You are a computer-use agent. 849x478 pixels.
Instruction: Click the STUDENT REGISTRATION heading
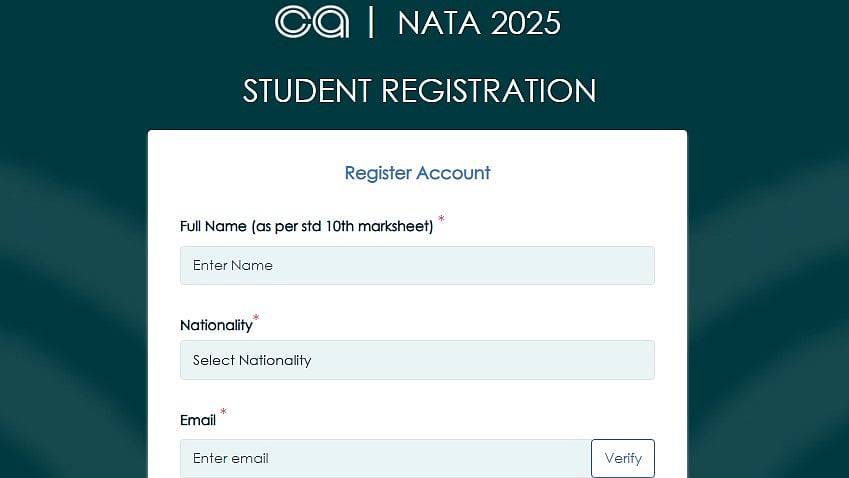point(419,91)
